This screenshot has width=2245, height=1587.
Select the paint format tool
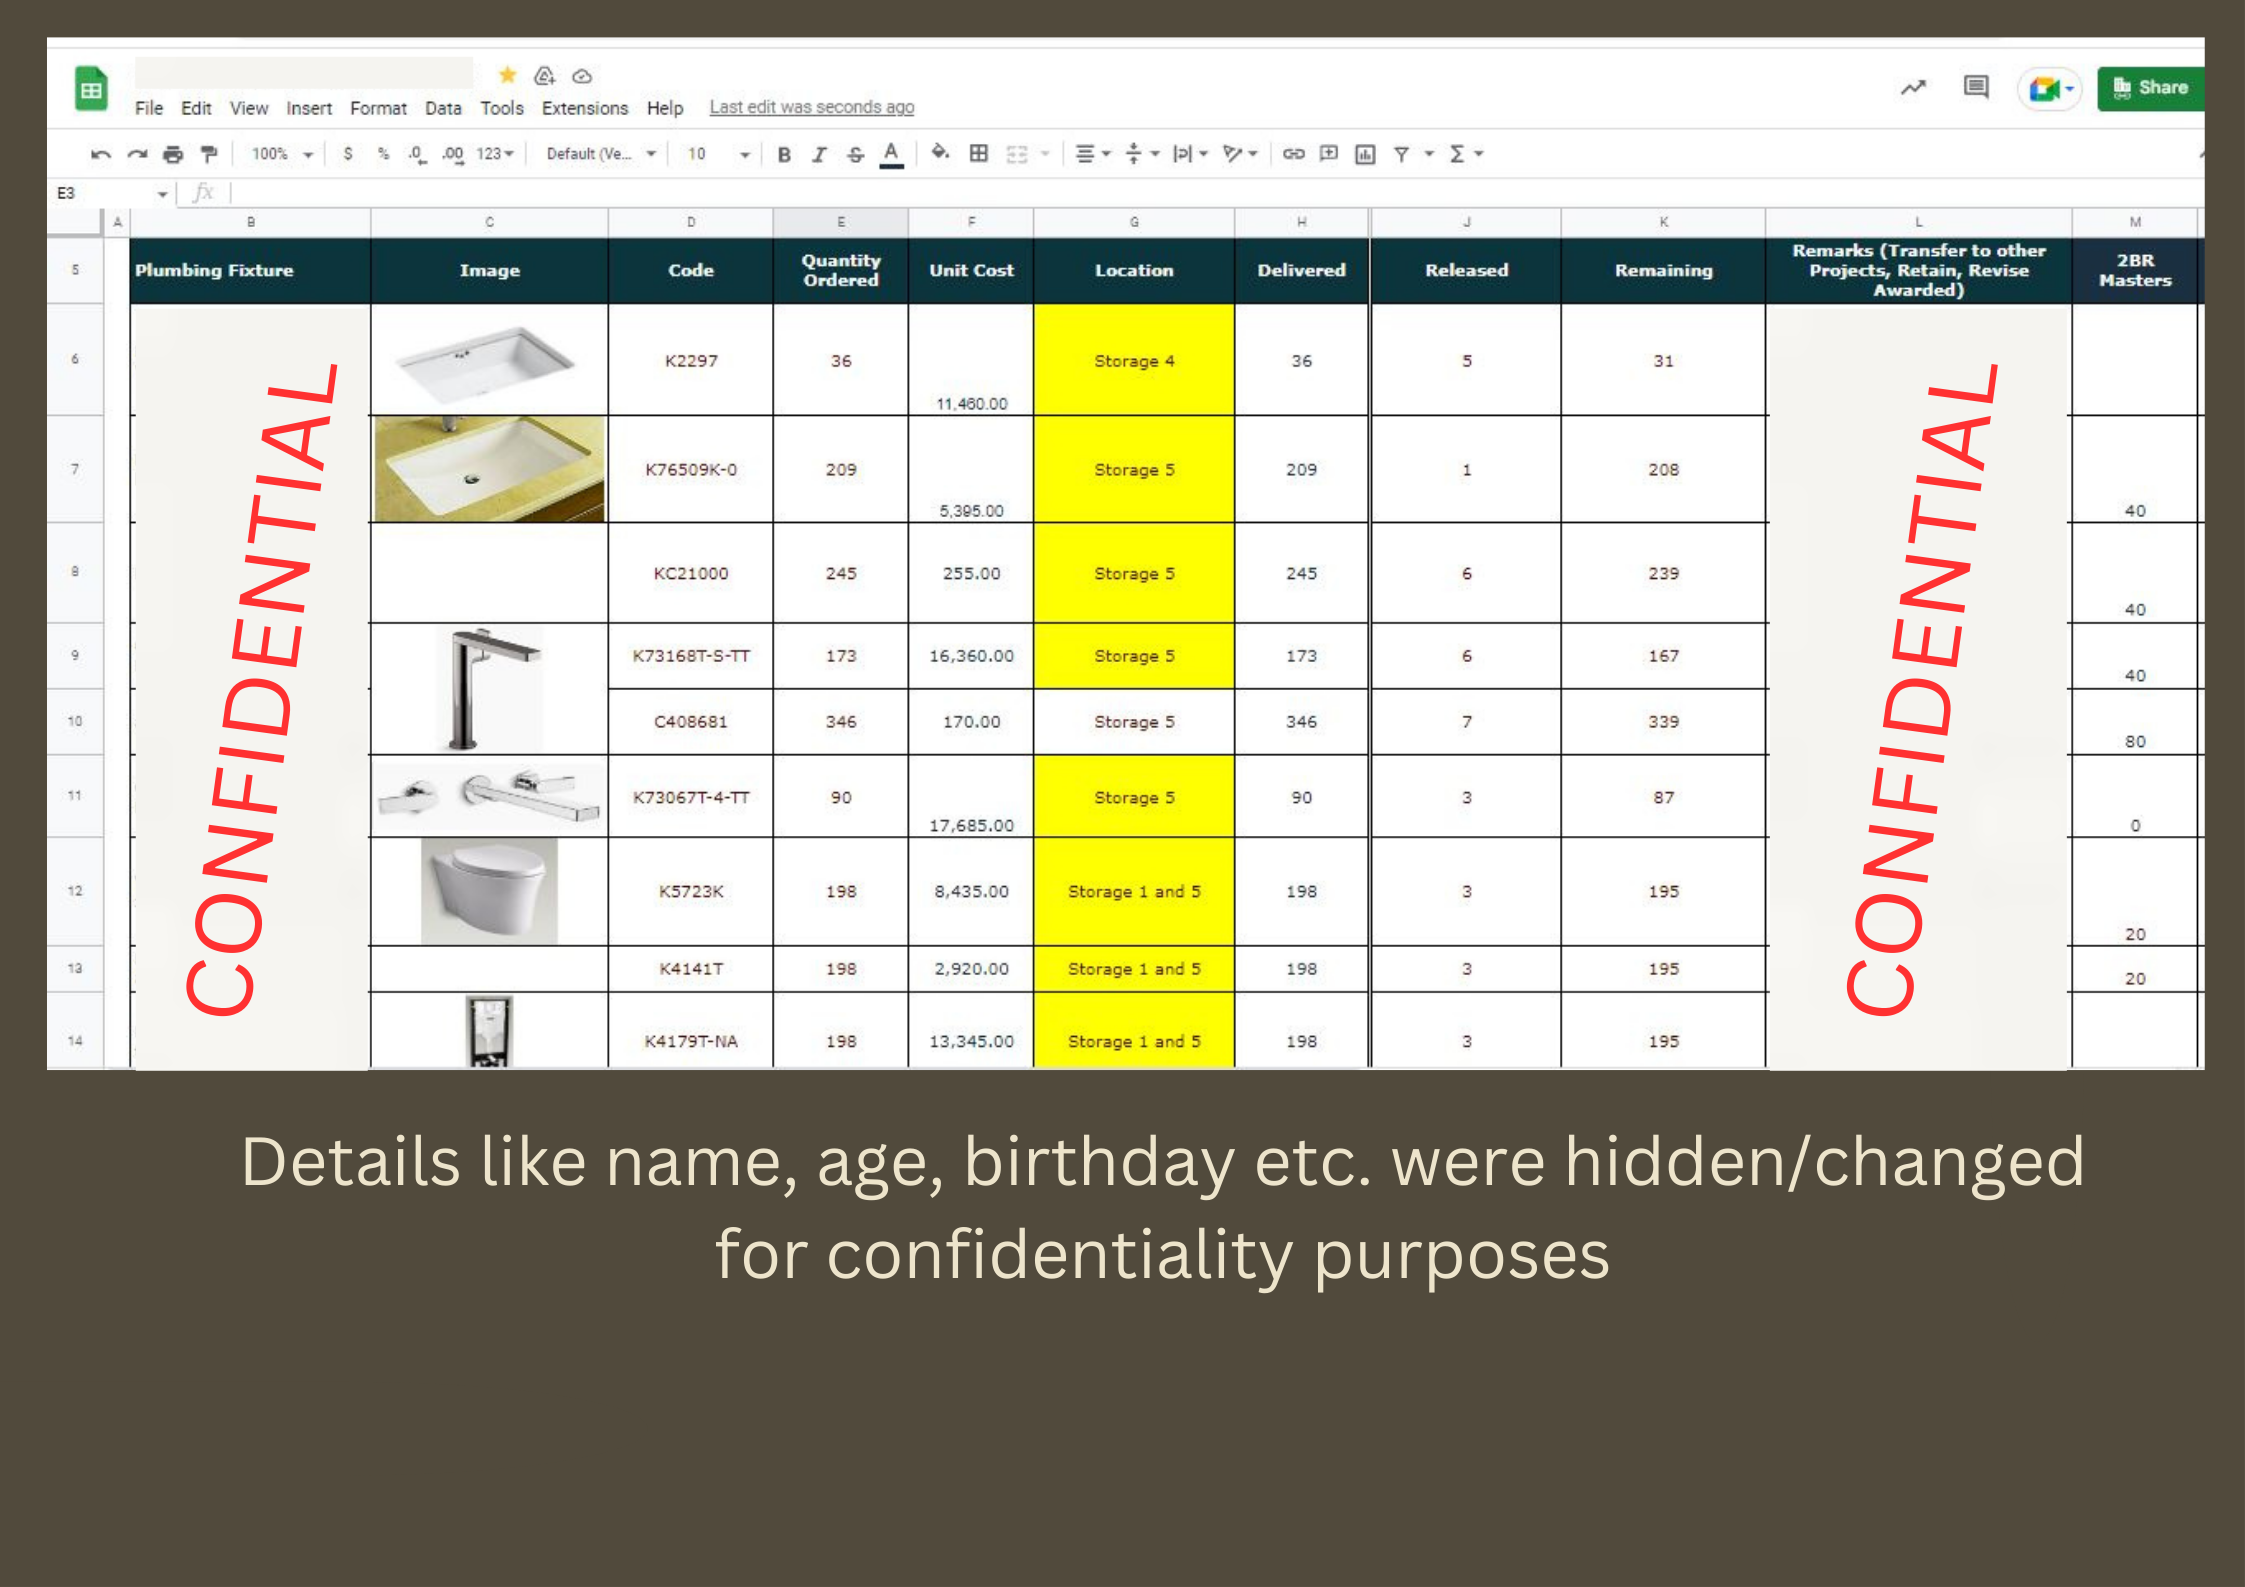pos(209,154)
